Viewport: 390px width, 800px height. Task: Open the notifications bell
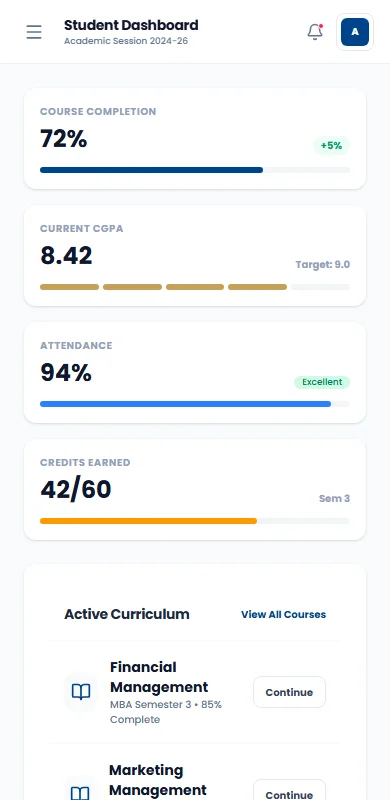(x=315, y=32)
